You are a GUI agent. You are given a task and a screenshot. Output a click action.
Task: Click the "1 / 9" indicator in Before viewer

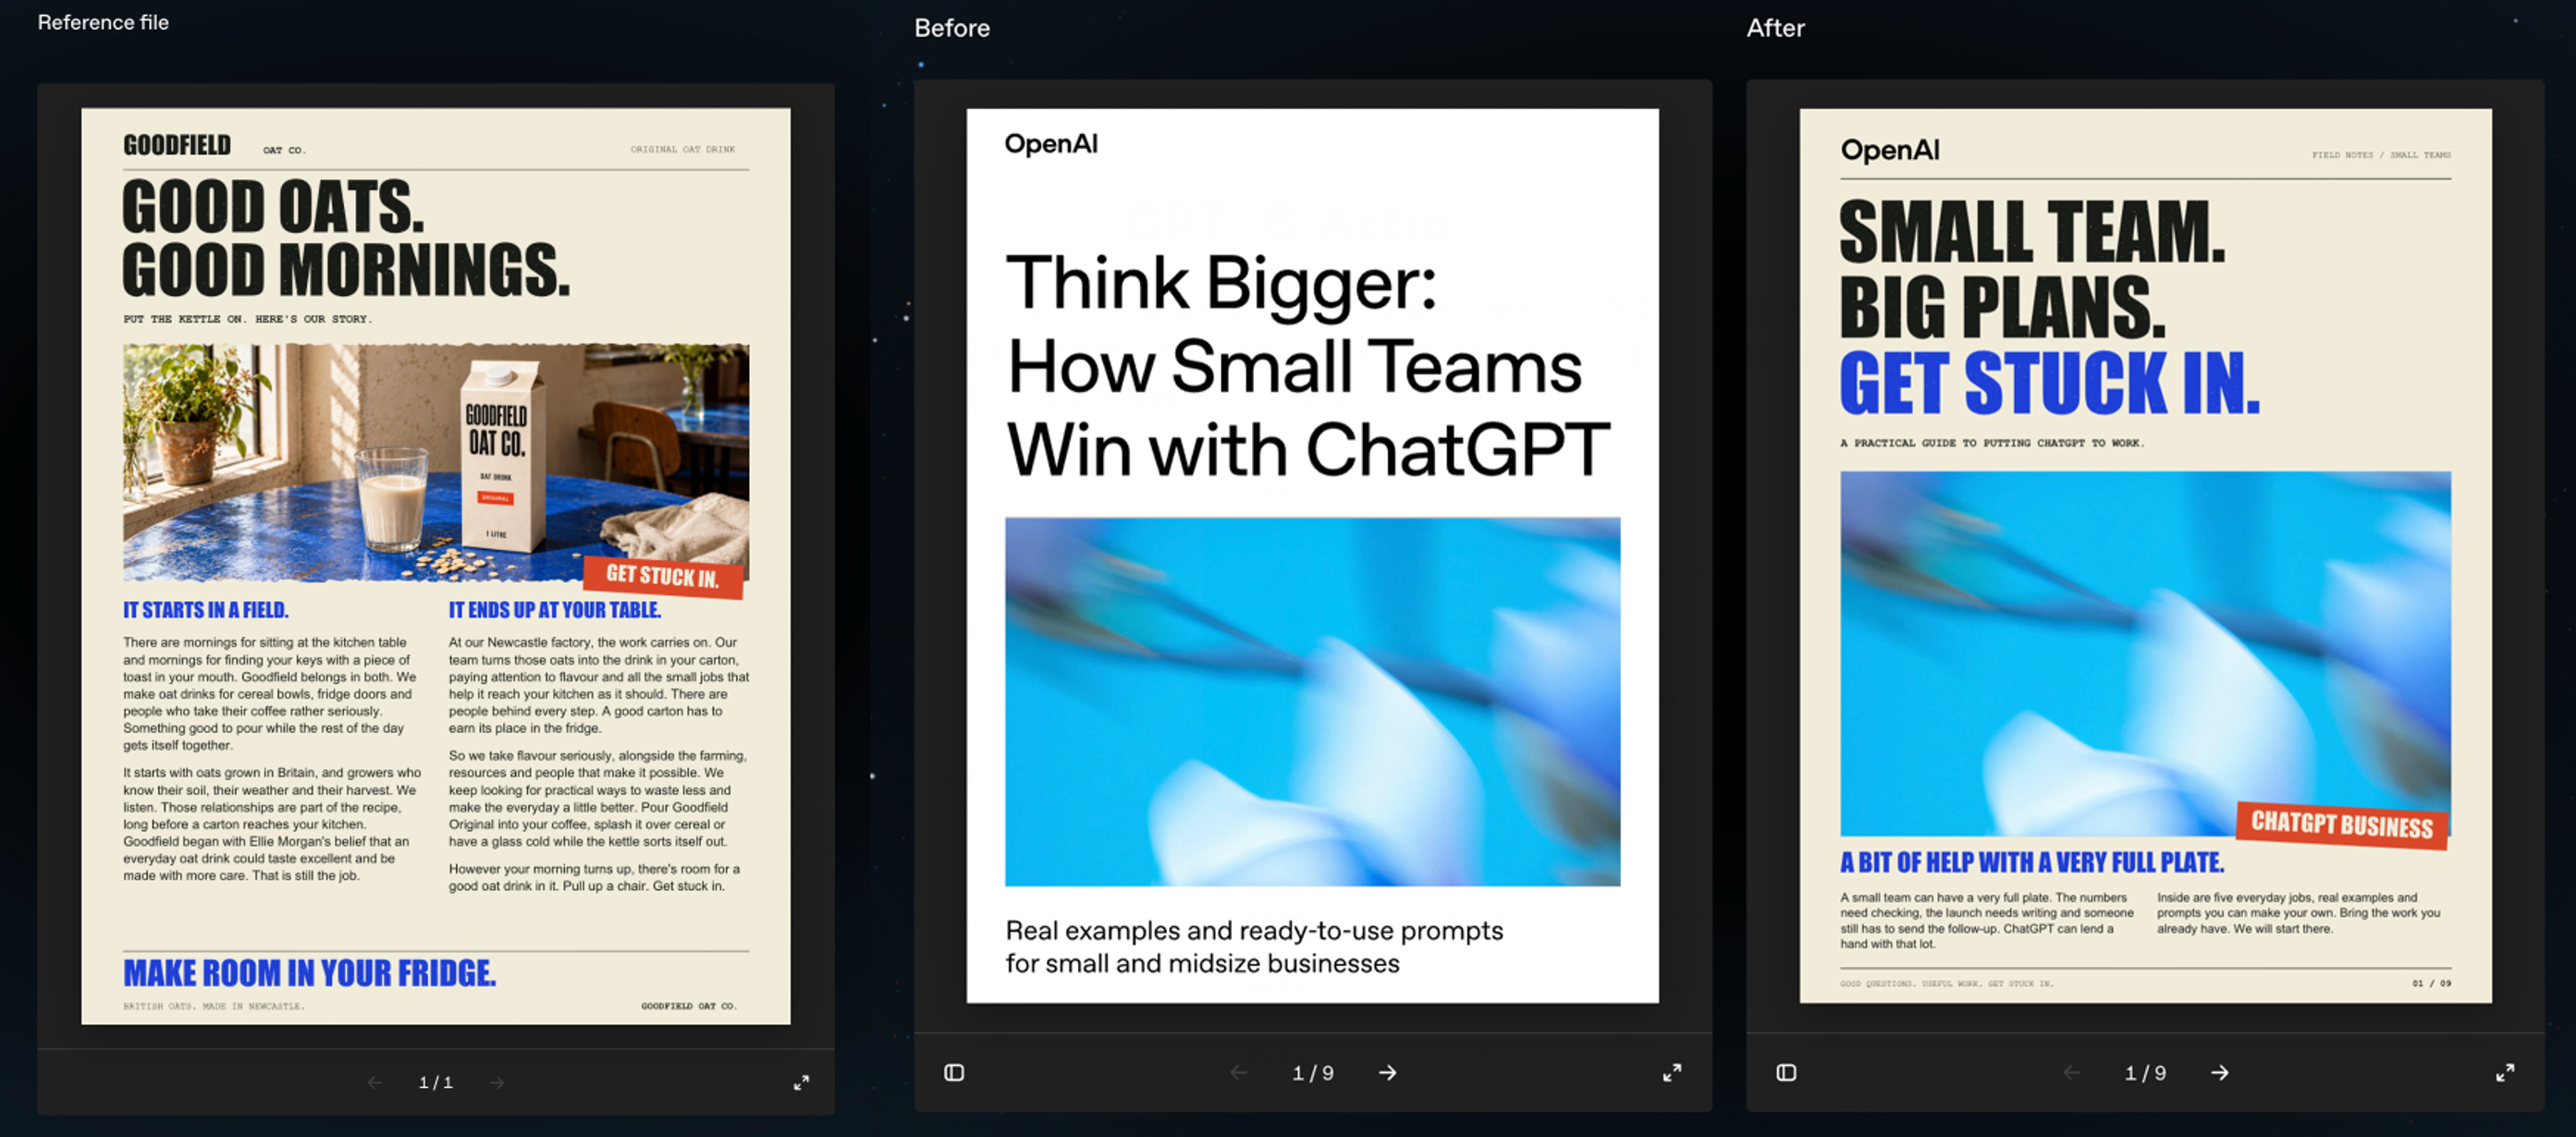1313,1072
